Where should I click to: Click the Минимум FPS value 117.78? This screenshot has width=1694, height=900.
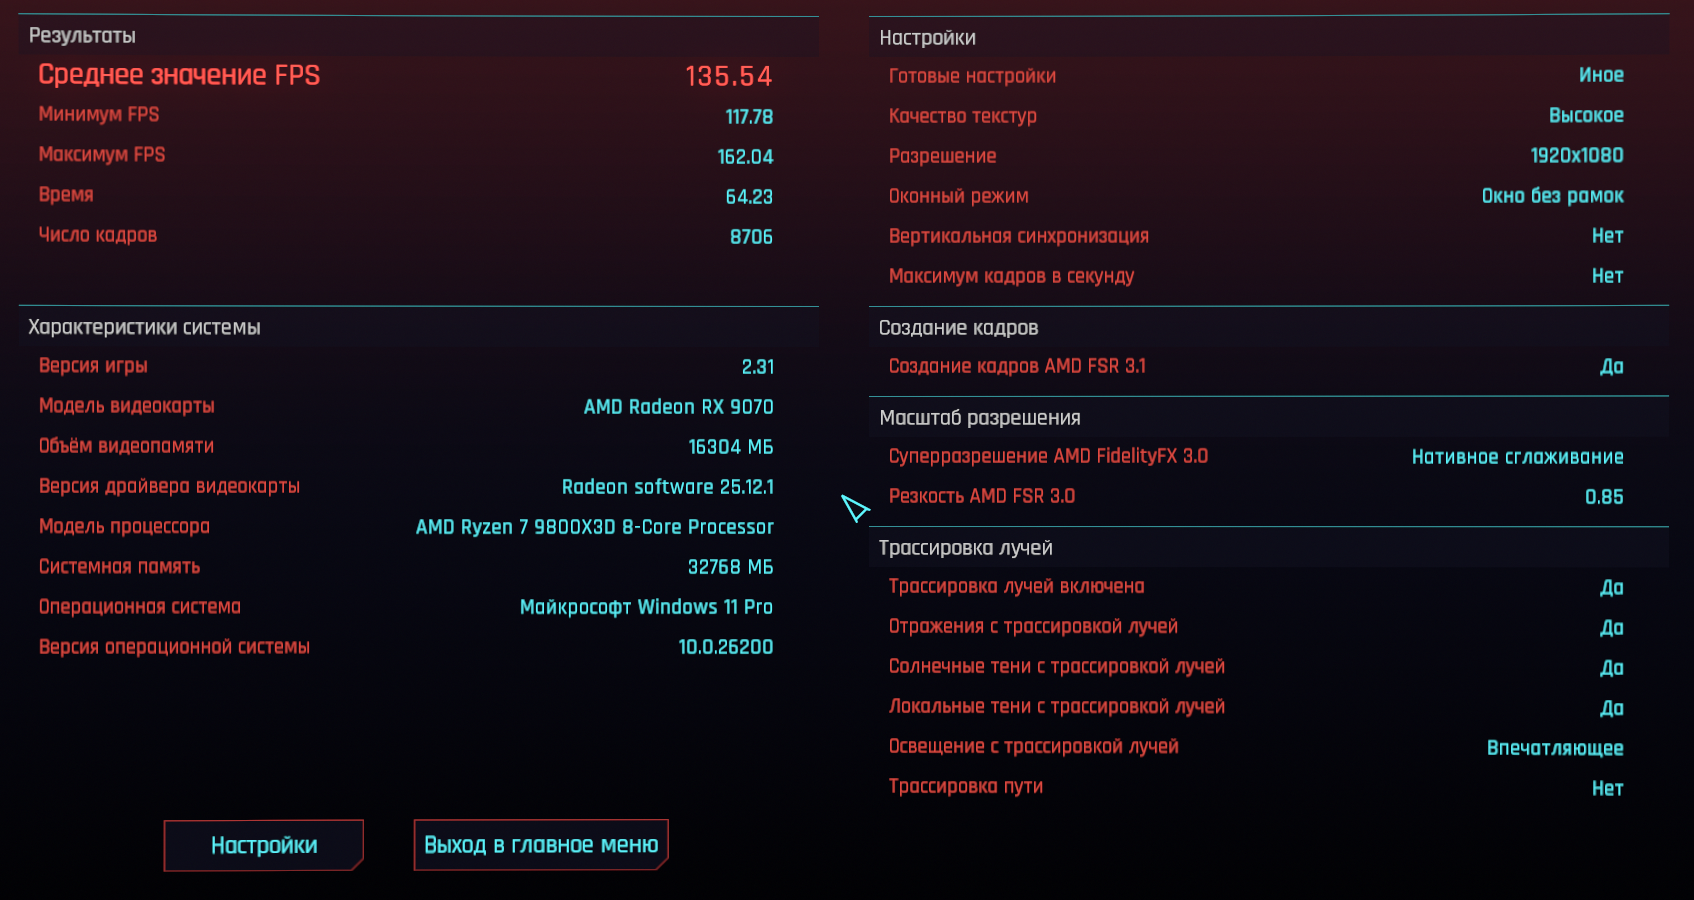[749, 117]
